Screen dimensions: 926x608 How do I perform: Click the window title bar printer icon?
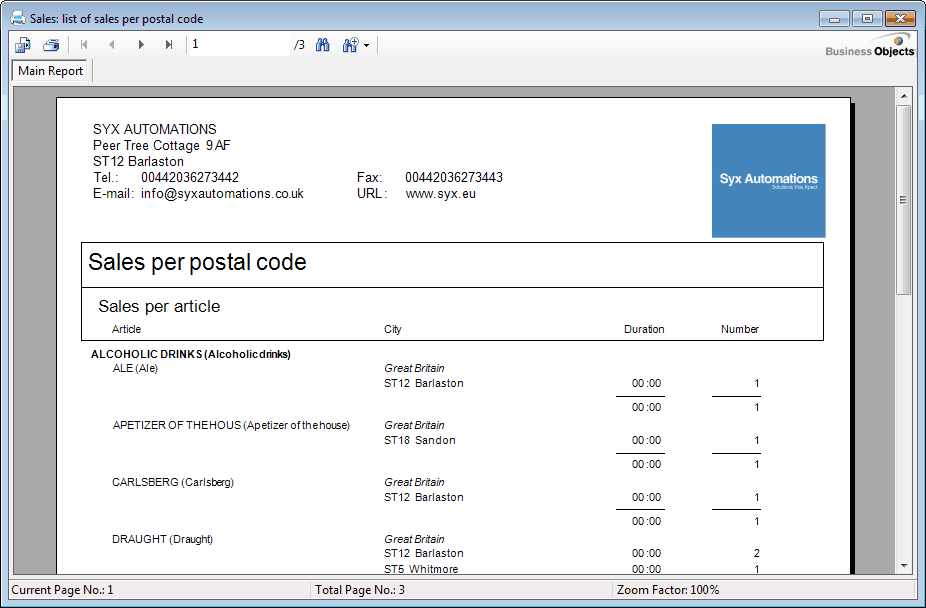coord(18,18)
